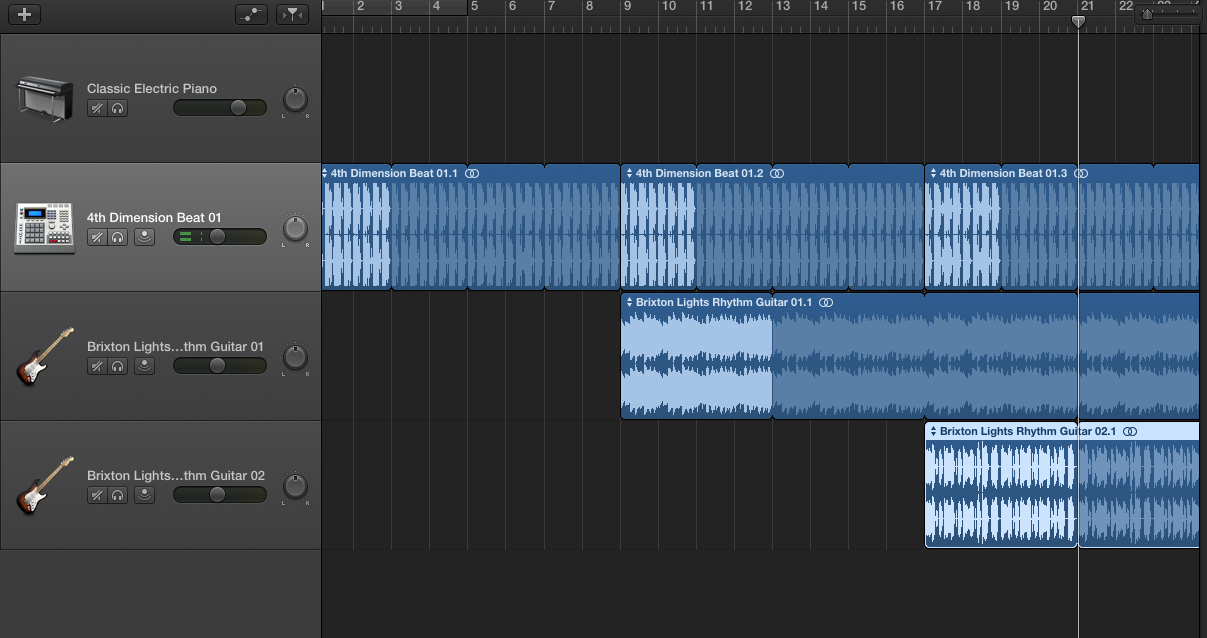Click the horizontal zoom slider above the ruler
Screen dimensions: 1207x638
click(1168, 14)
